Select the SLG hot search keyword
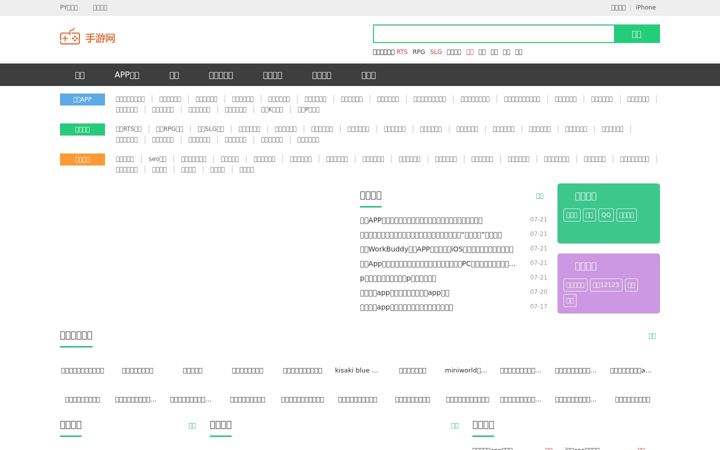Viewport: 720px width, 450px height. tap(436, 52)
